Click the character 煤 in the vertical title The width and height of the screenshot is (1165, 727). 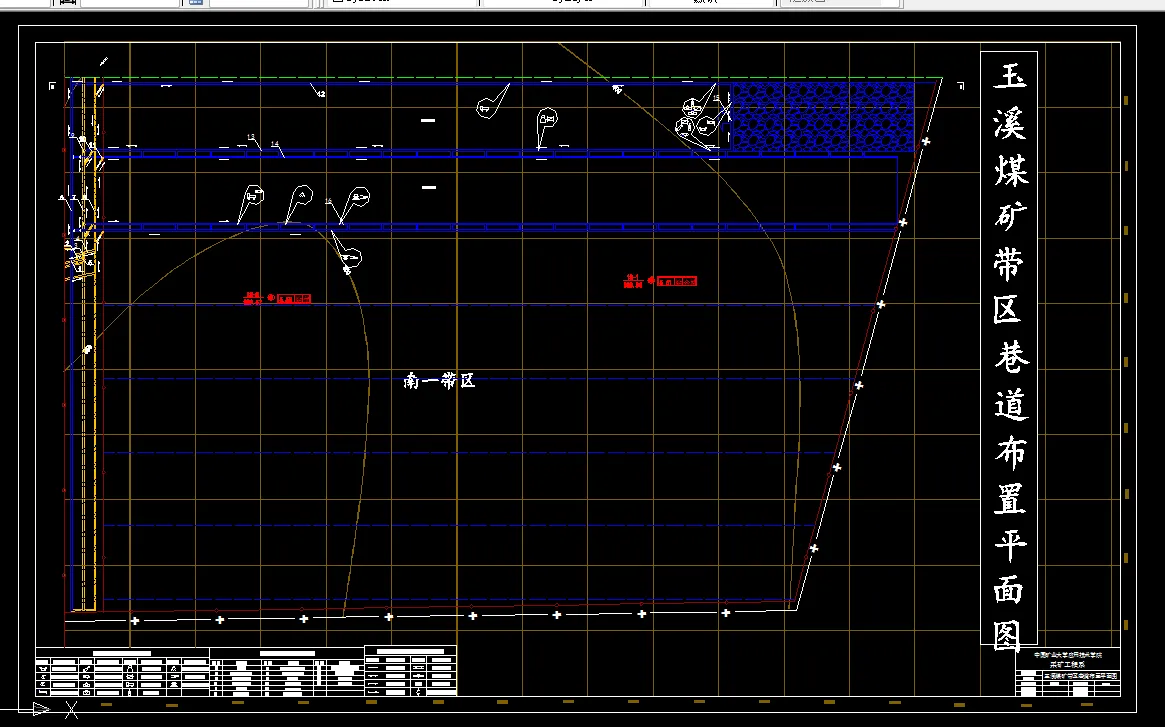[1010, 170]
